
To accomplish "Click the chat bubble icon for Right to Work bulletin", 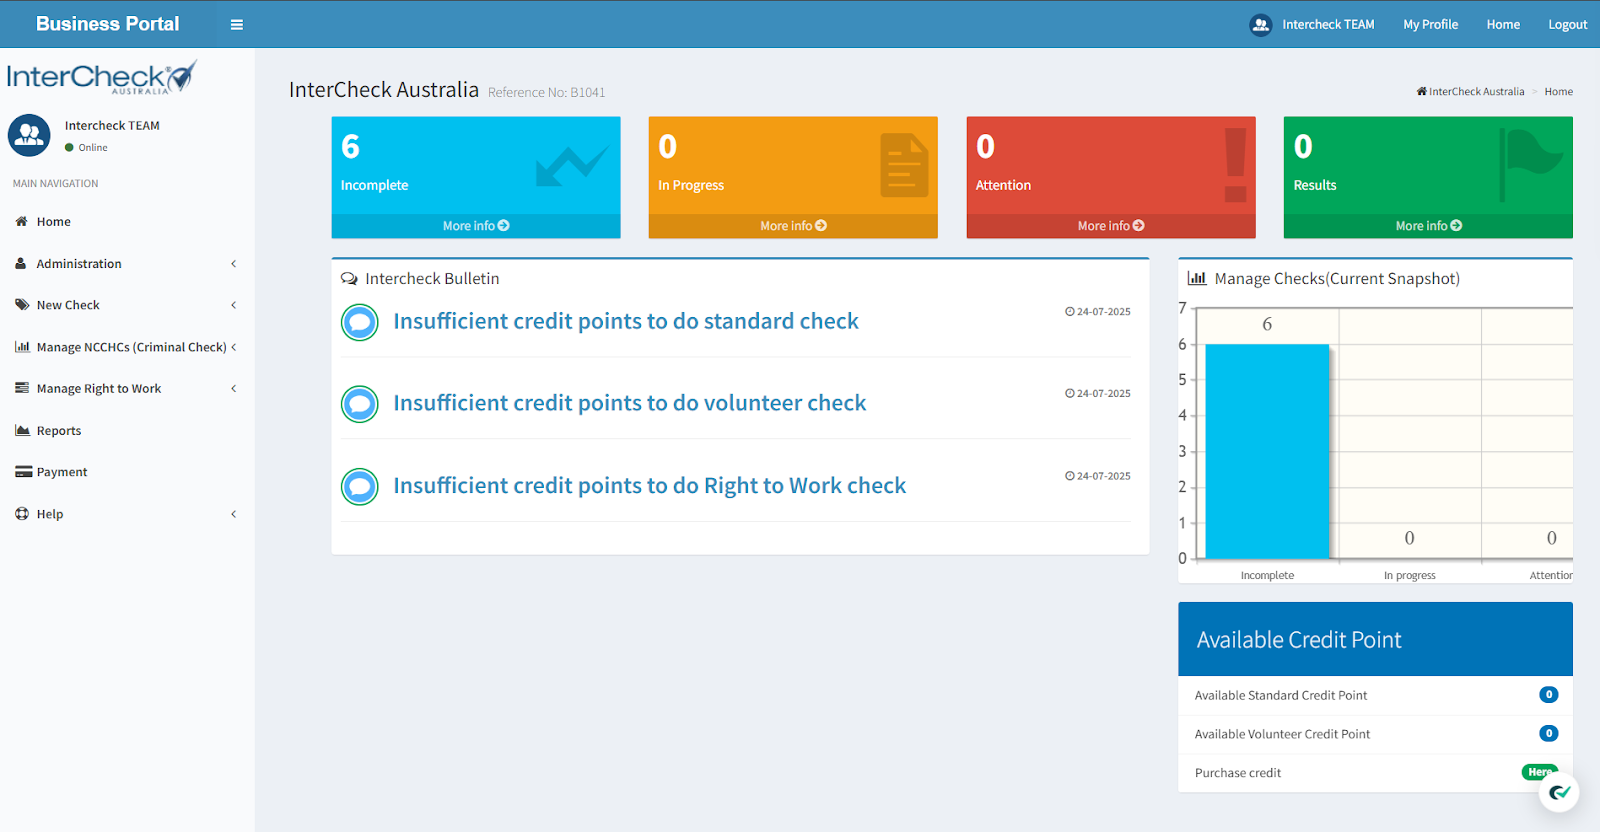I will [x=360, y=487].
